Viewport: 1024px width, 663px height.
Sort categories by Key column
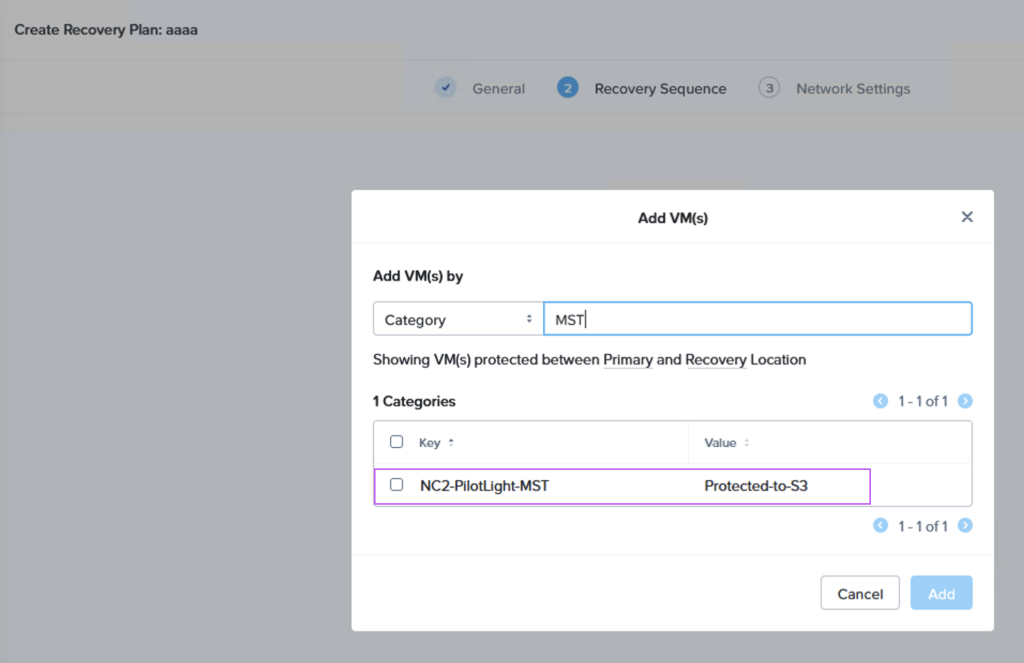[x=436, y=443]
